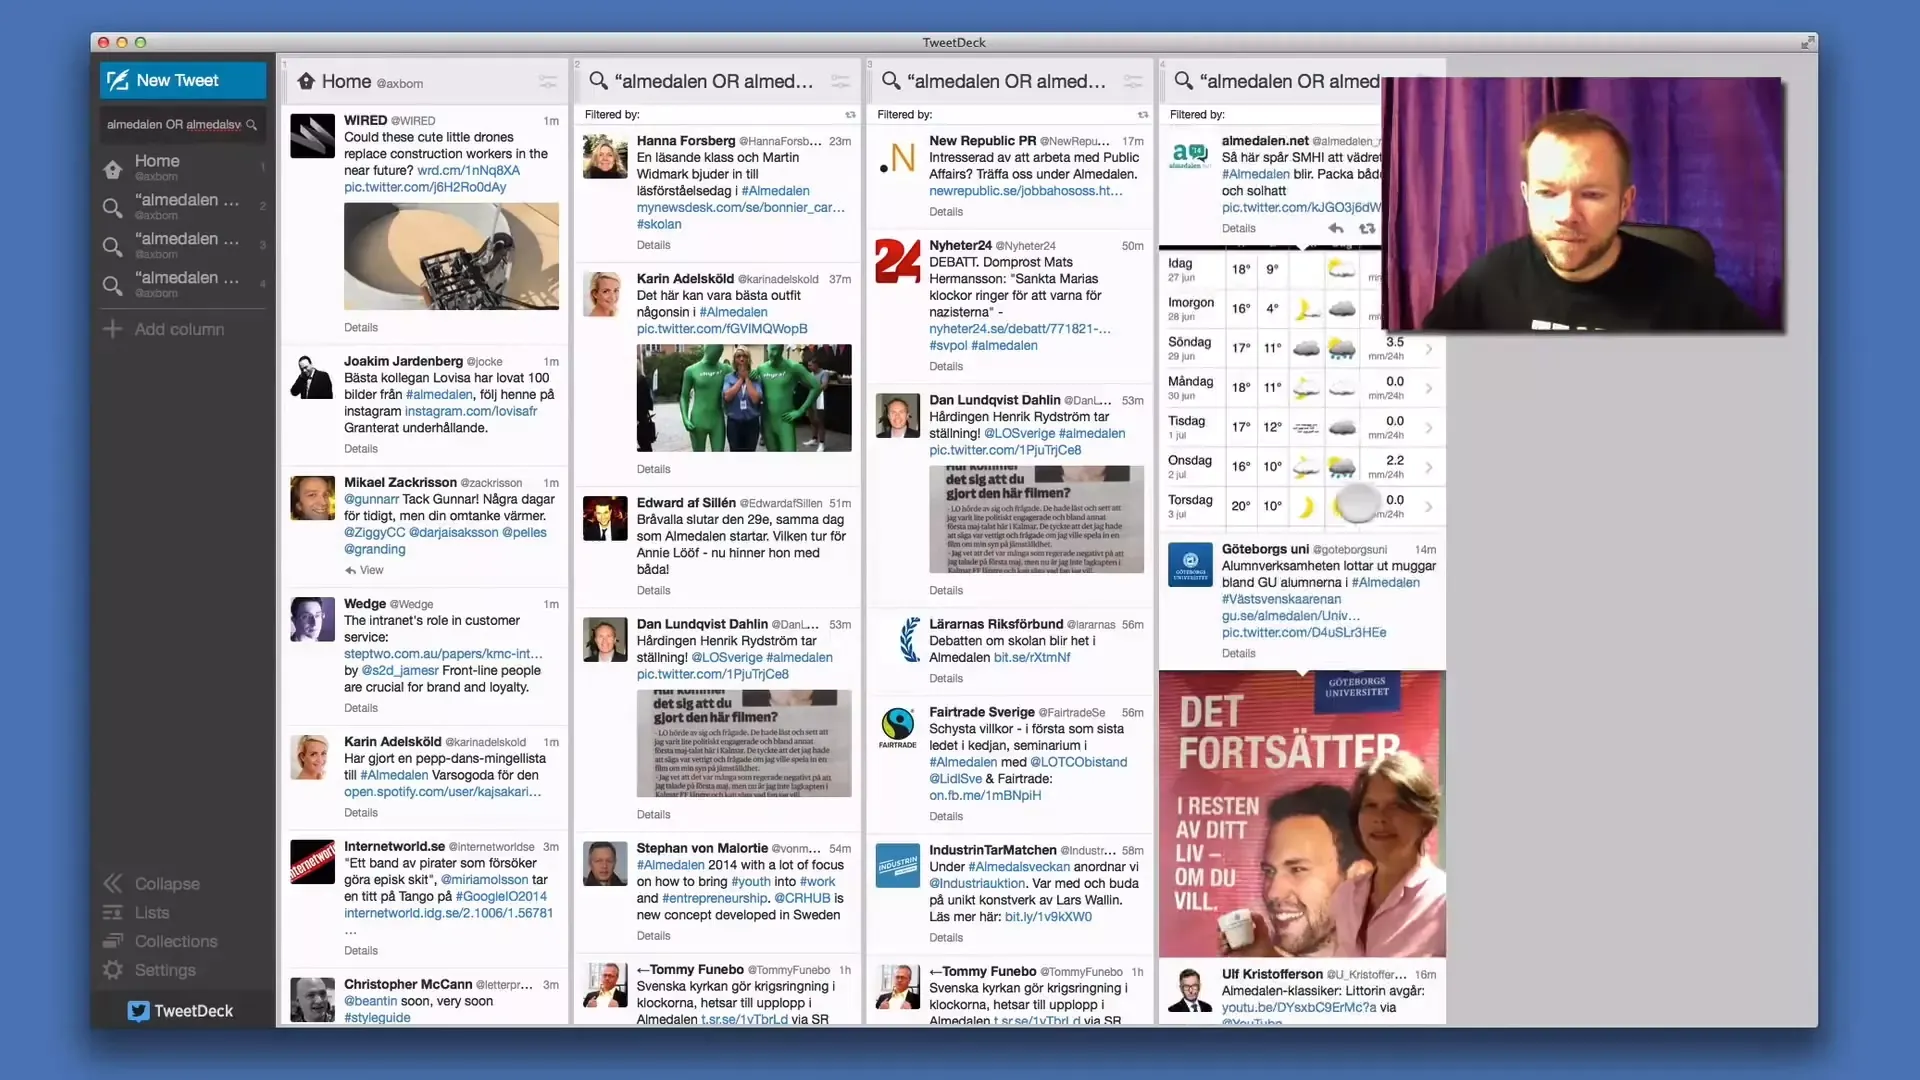Expand Details on the WIRED drone tweet
Screen dimensions: 1920x1080
[x=360, y=327]
